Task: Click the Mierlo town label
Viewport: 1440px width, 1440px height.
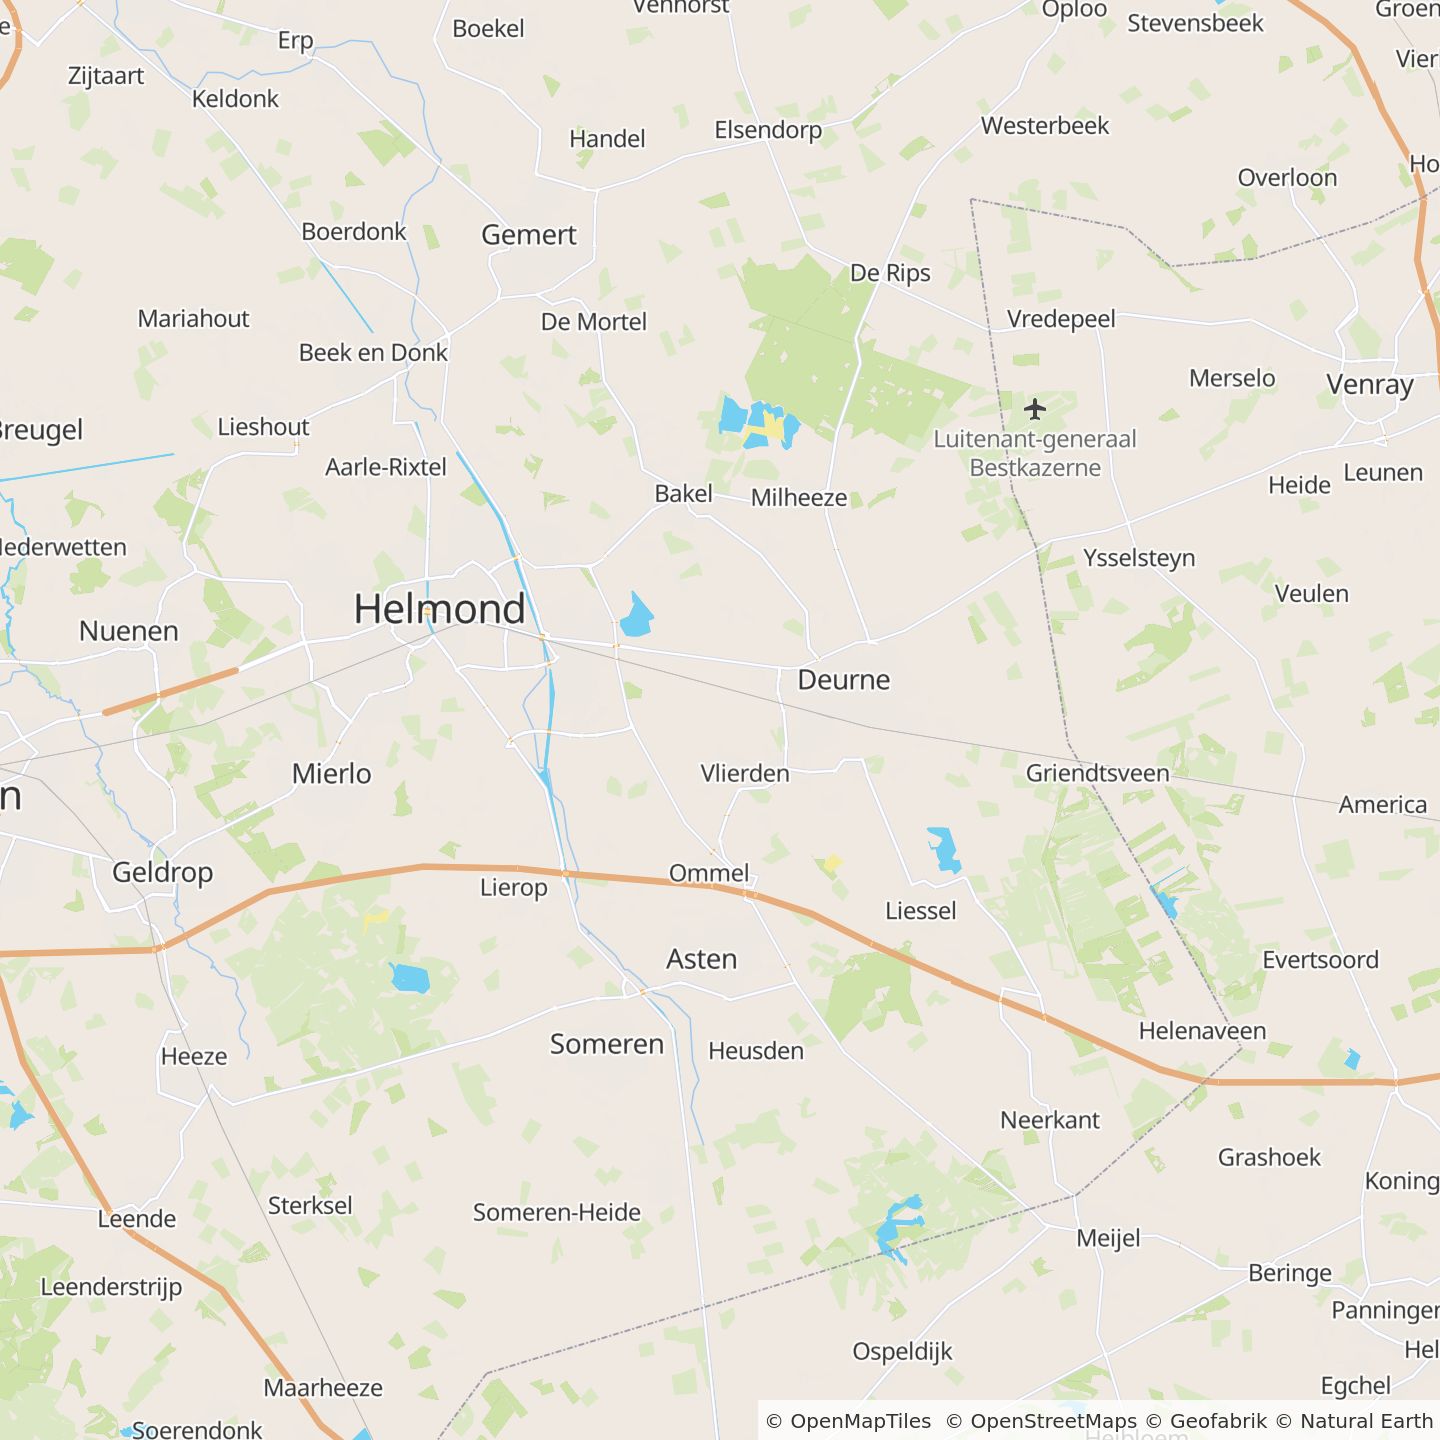Action: 332,774
